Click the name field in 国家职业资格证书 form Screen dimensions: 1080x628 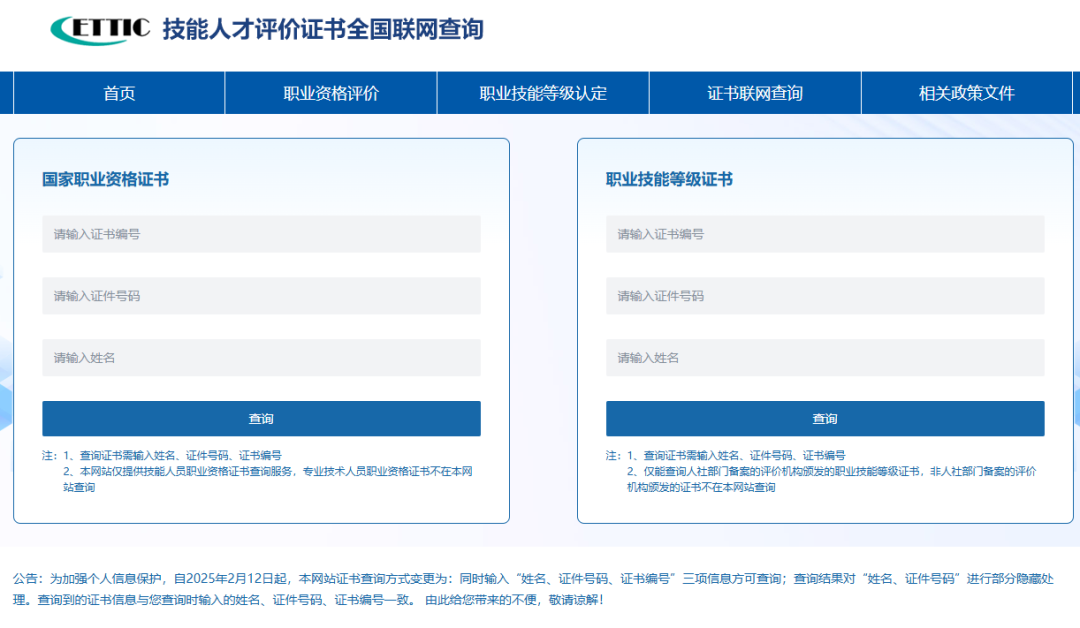click(261, 358)
